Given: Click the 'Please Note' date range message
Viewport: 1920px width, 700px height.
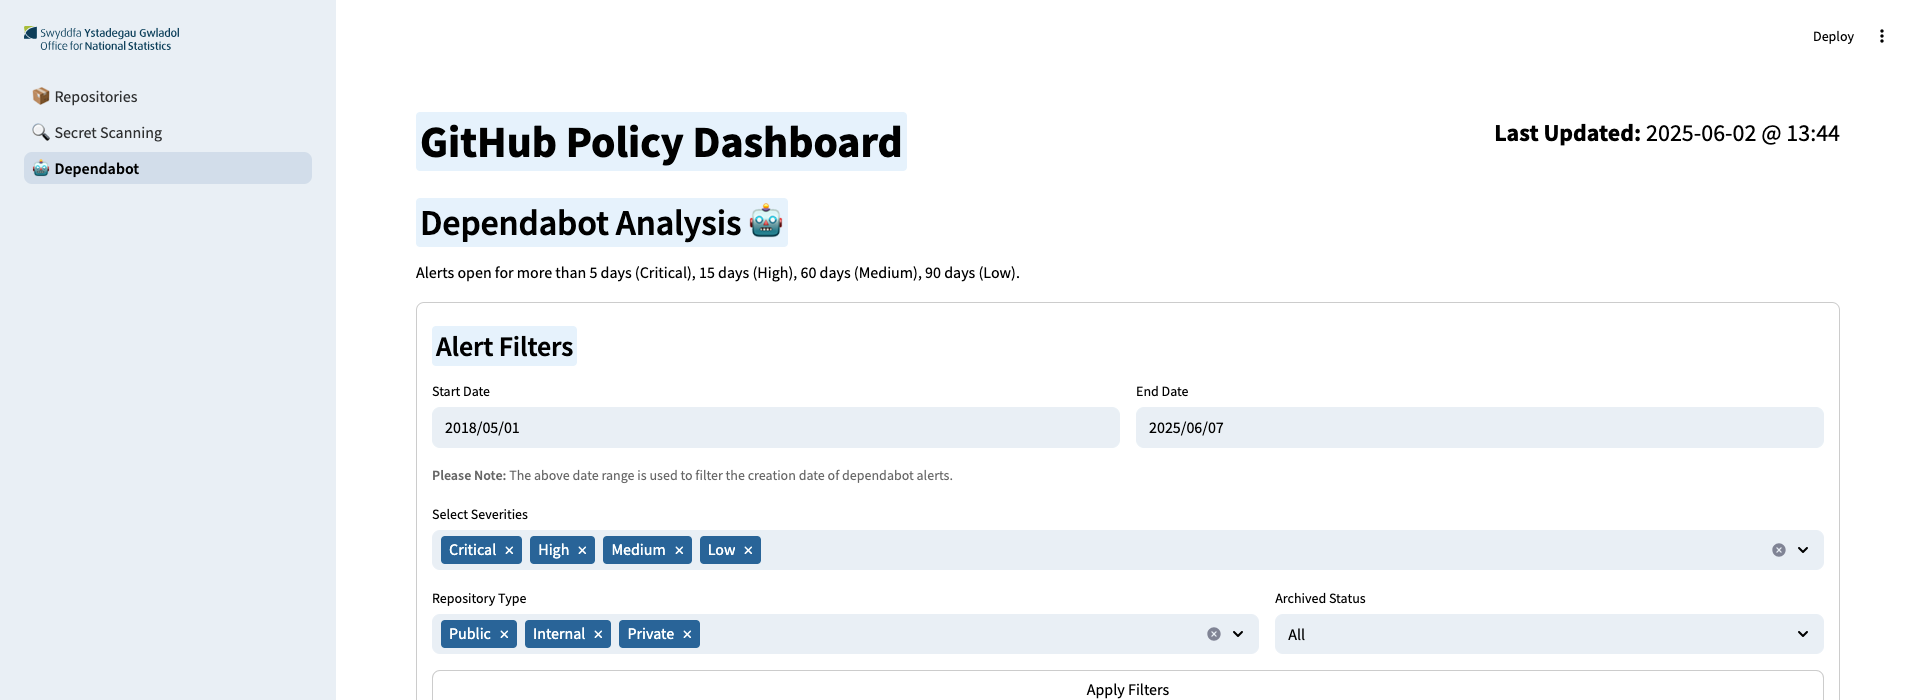Looking at the screenshot, I should click(692, 475).
